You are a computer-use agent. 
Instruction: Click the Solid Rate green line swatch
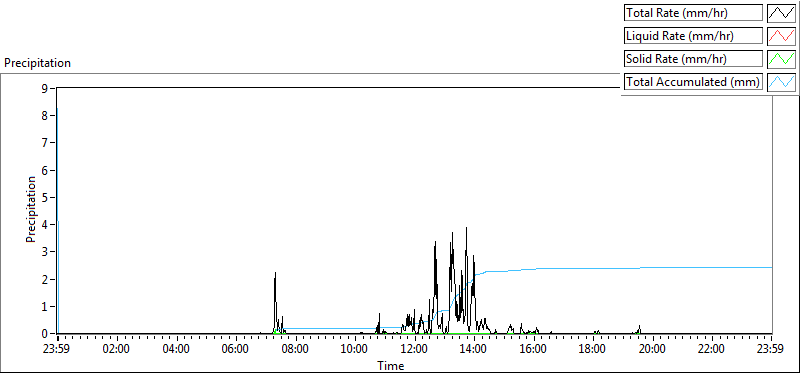pyautogui.click(x=782, y=59)
